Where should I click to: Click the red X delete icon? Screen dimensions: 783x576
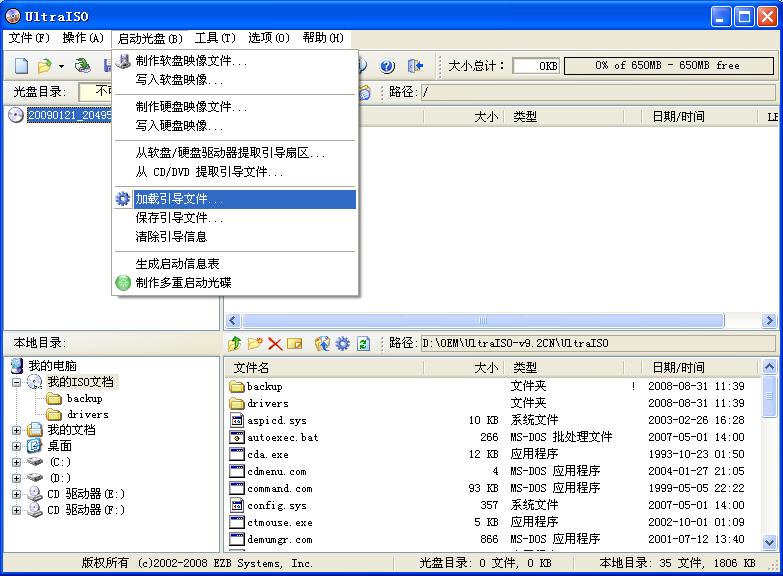coord(275,344)
